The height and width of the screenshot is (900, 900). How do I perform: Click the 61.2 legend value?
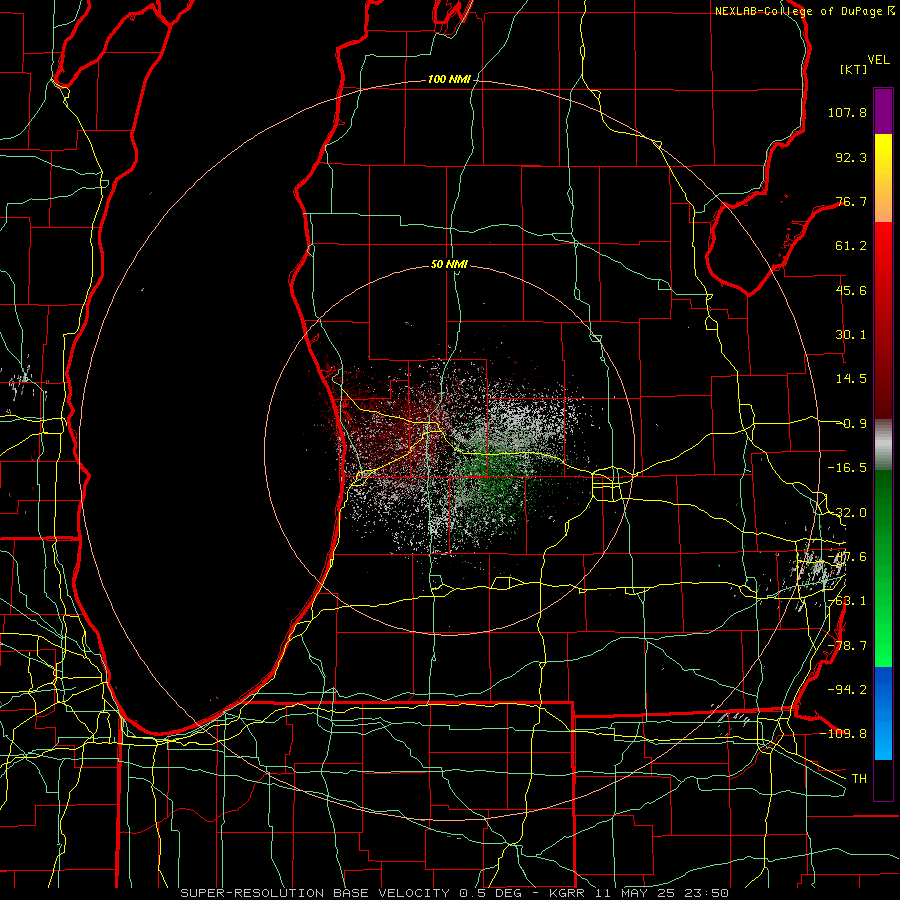pos(851,246)
